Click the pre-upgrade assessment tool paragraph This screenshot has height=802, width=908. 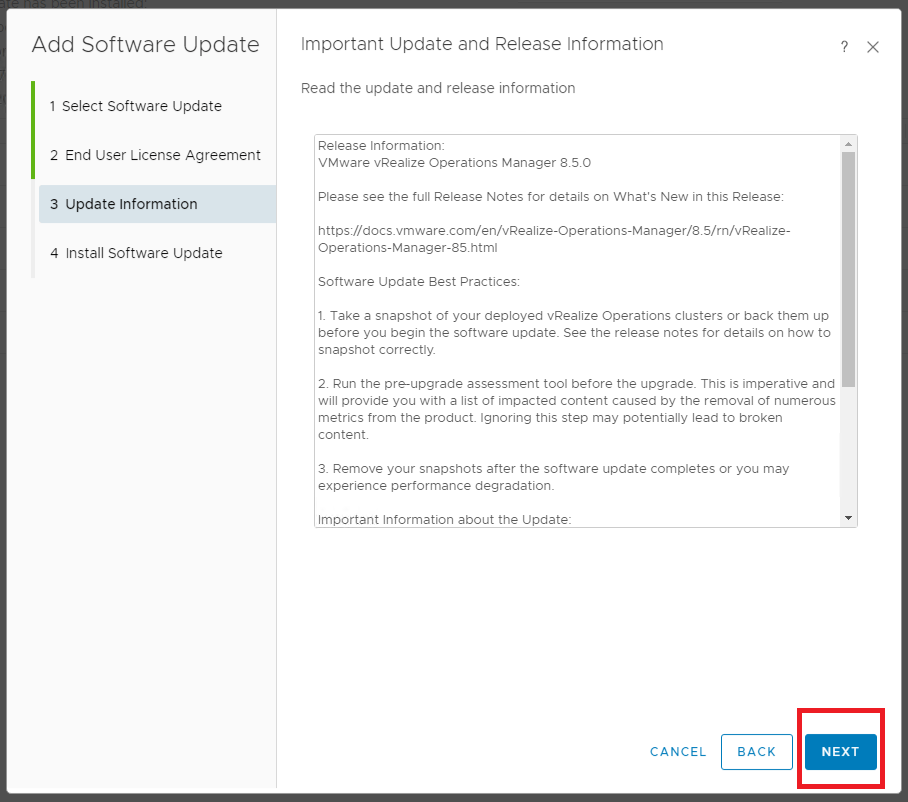click(575, 409)
